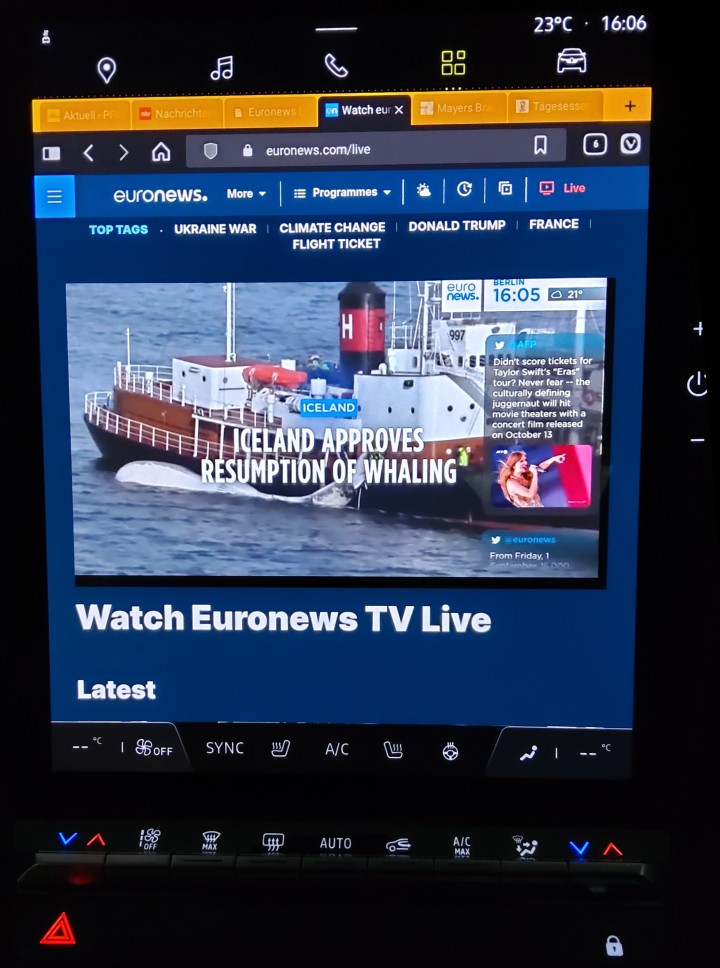Open the CLIMATE CHANGE tag
This screenshot has width=720, height=968.
tap(332, 227)
